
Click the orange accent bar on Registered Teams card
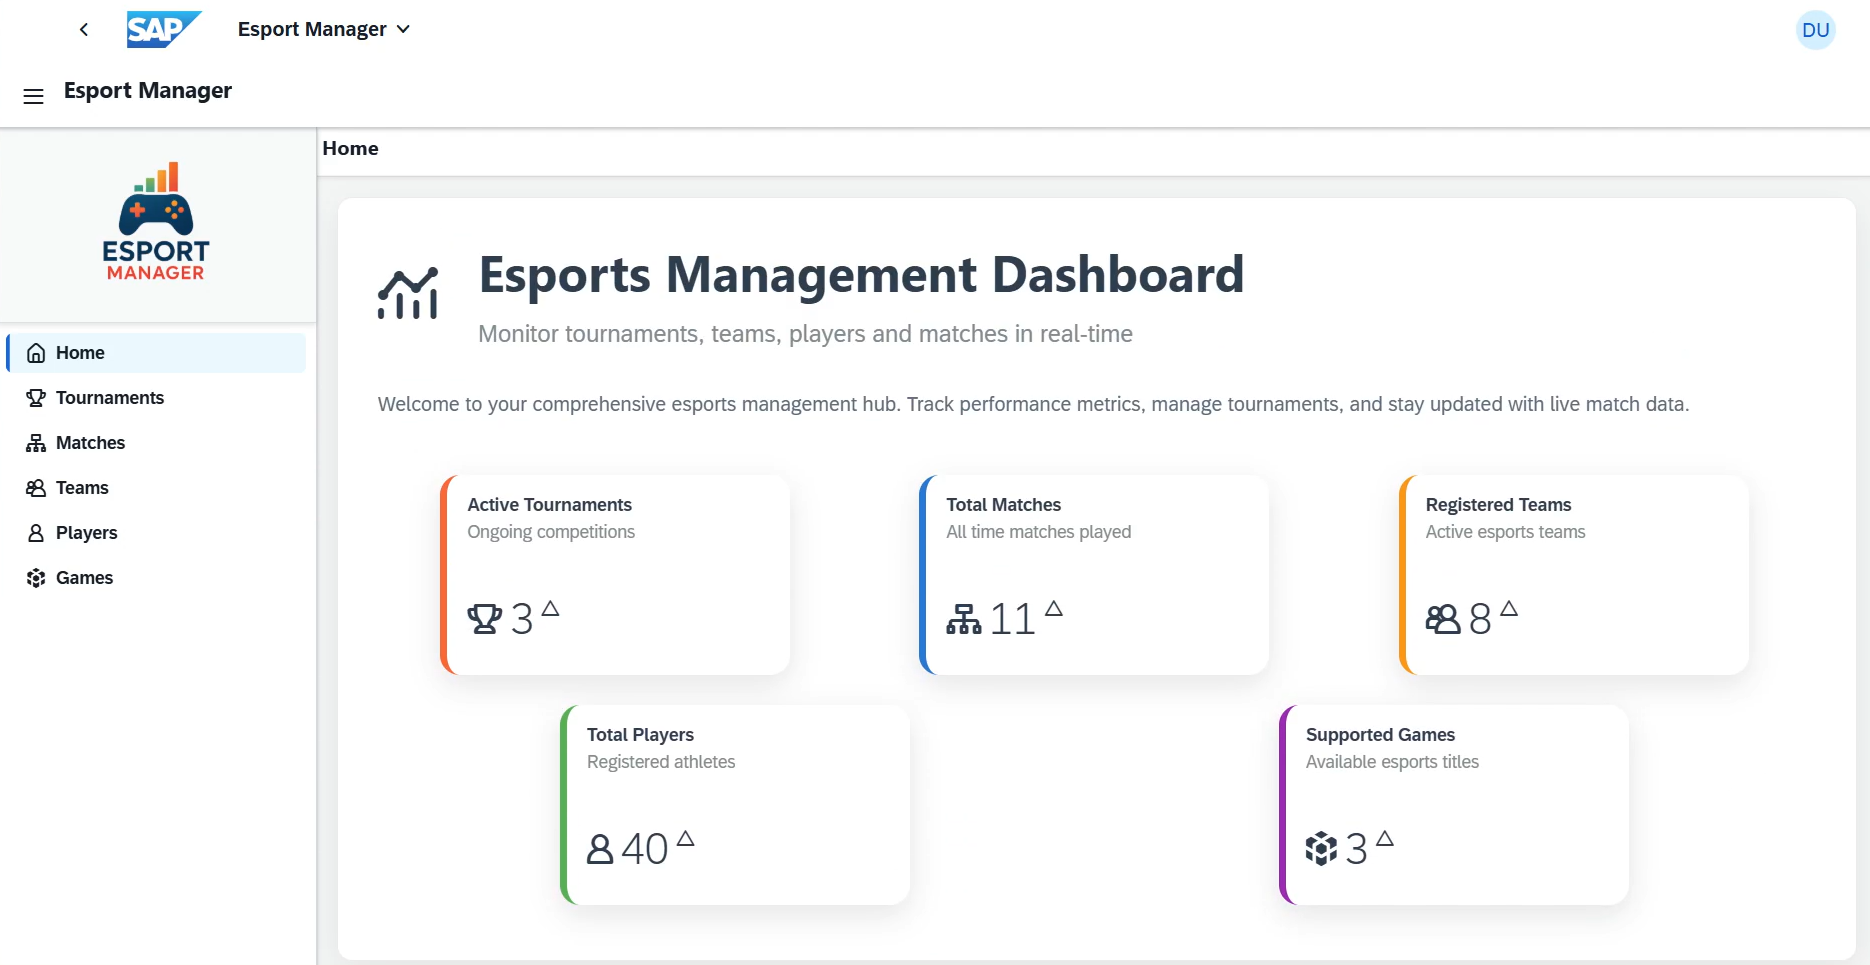[x=1404, y=575]
